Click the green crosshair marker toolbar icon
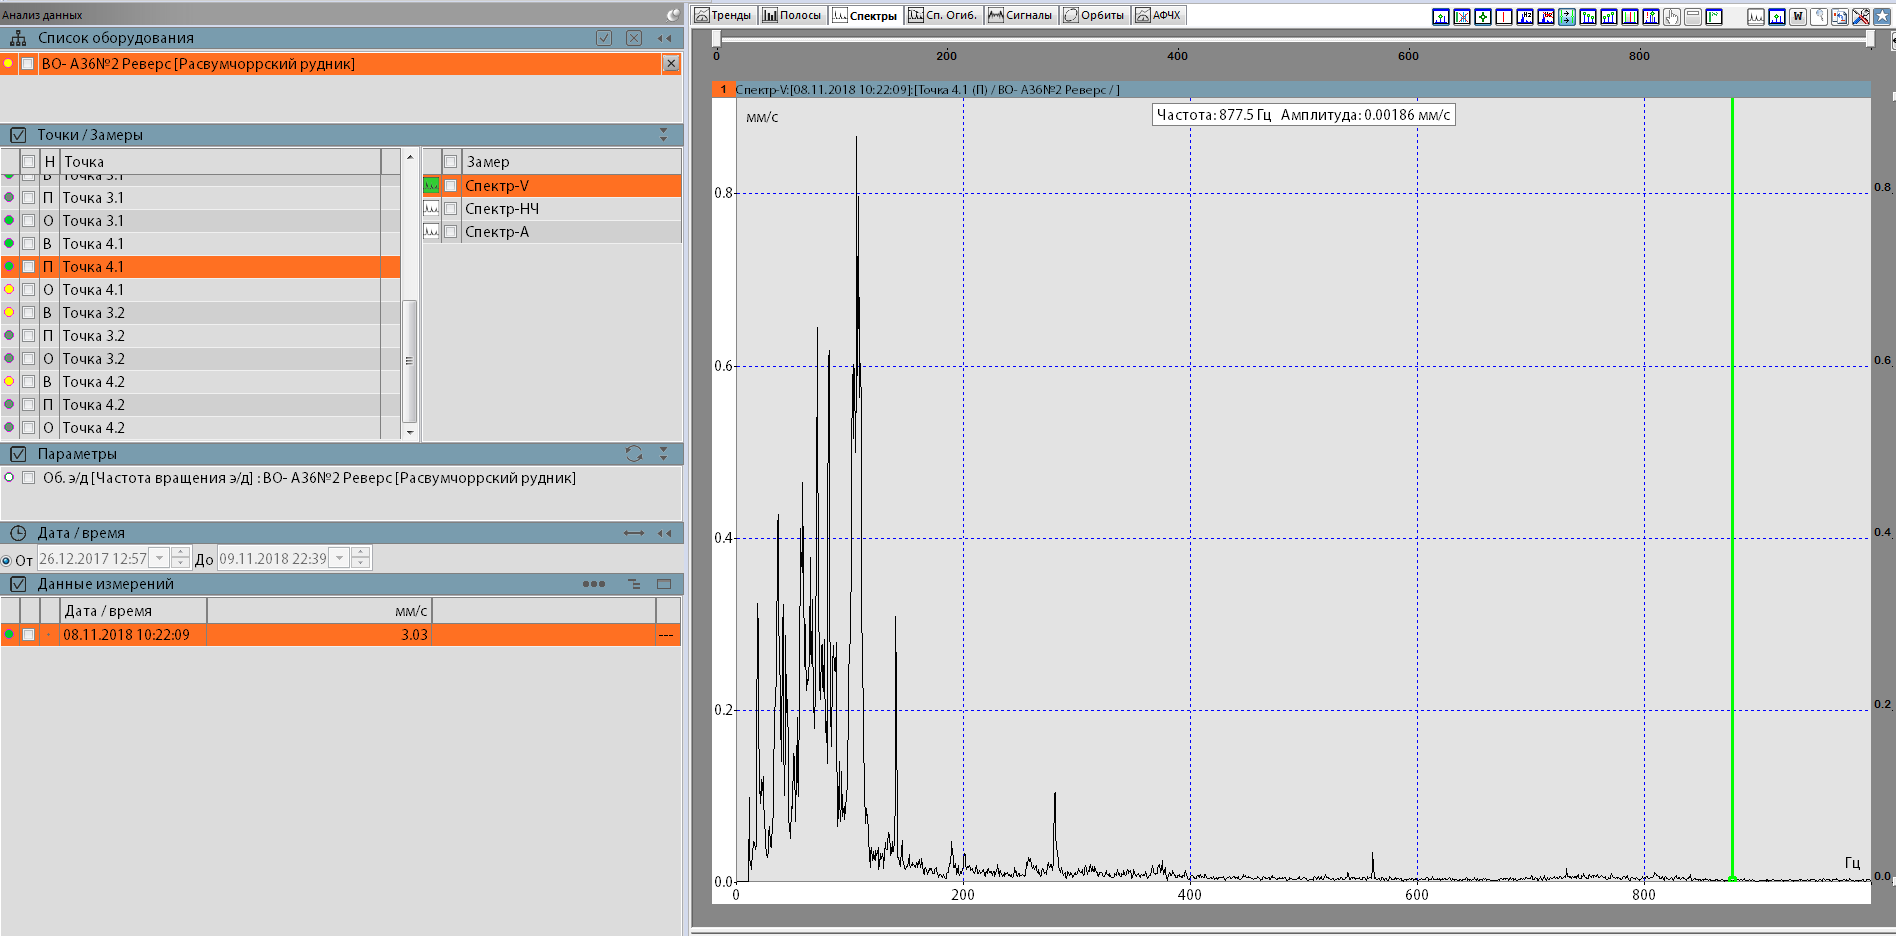The image size is (1896, 936). coord(1483,16)
